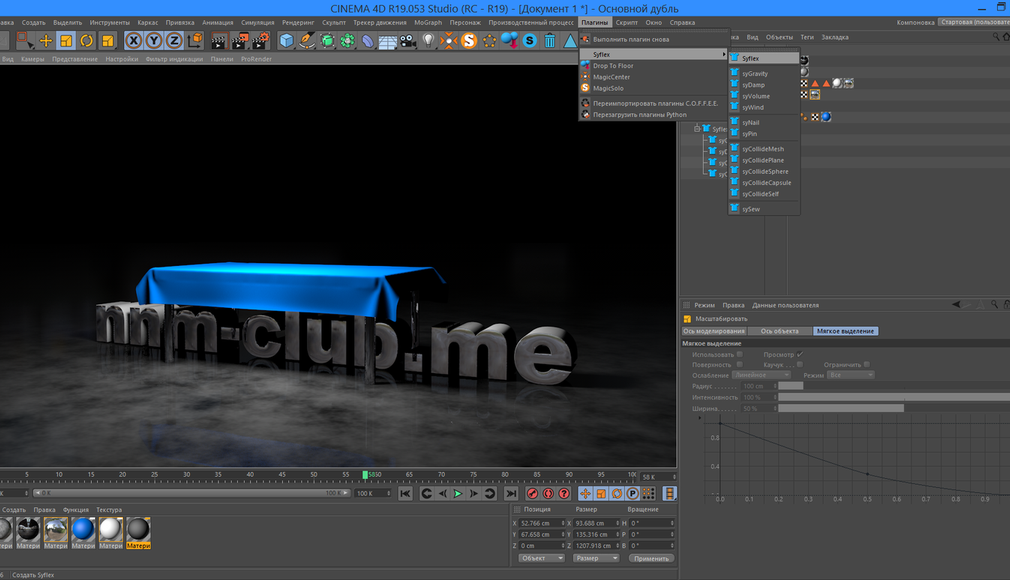Image resolution: width=1010 pixels, height=580 pixels.
Task: Activate the Scale tool in toolbar
Action: tap(66, 41)
